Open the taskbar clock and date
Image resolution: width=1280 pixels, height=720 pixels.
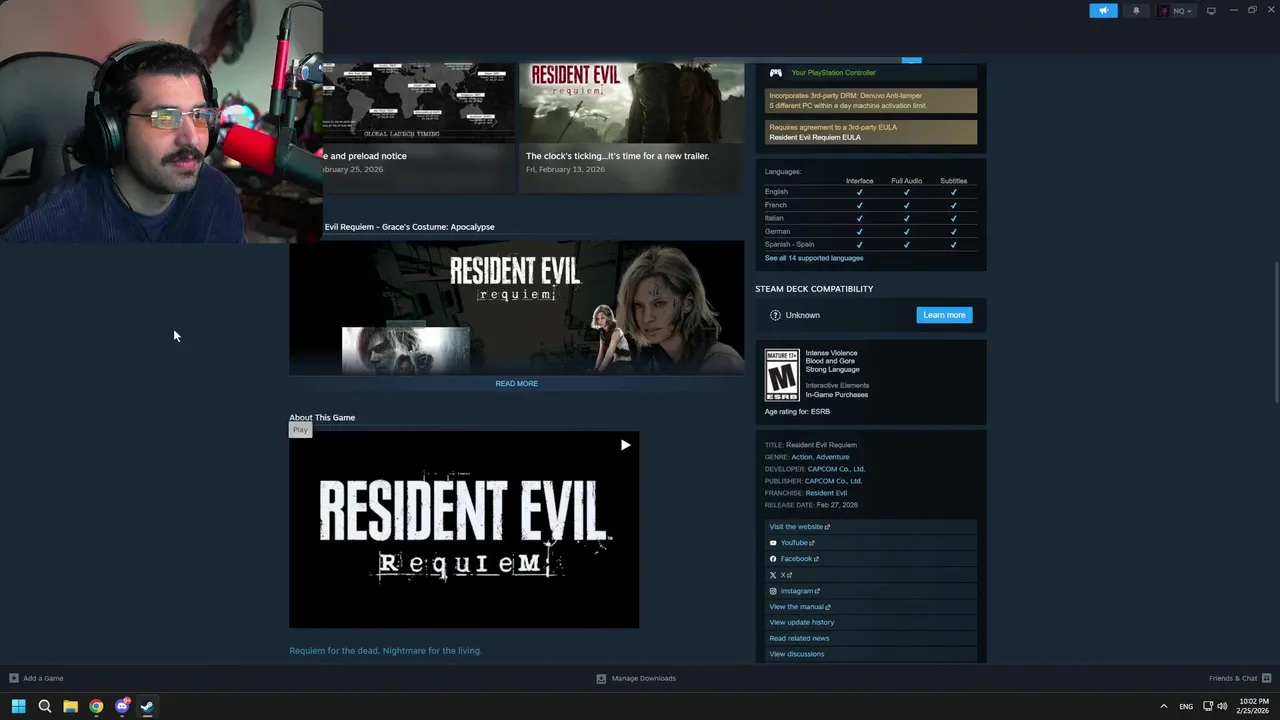pyautogui.click(x=1254, y=706)
